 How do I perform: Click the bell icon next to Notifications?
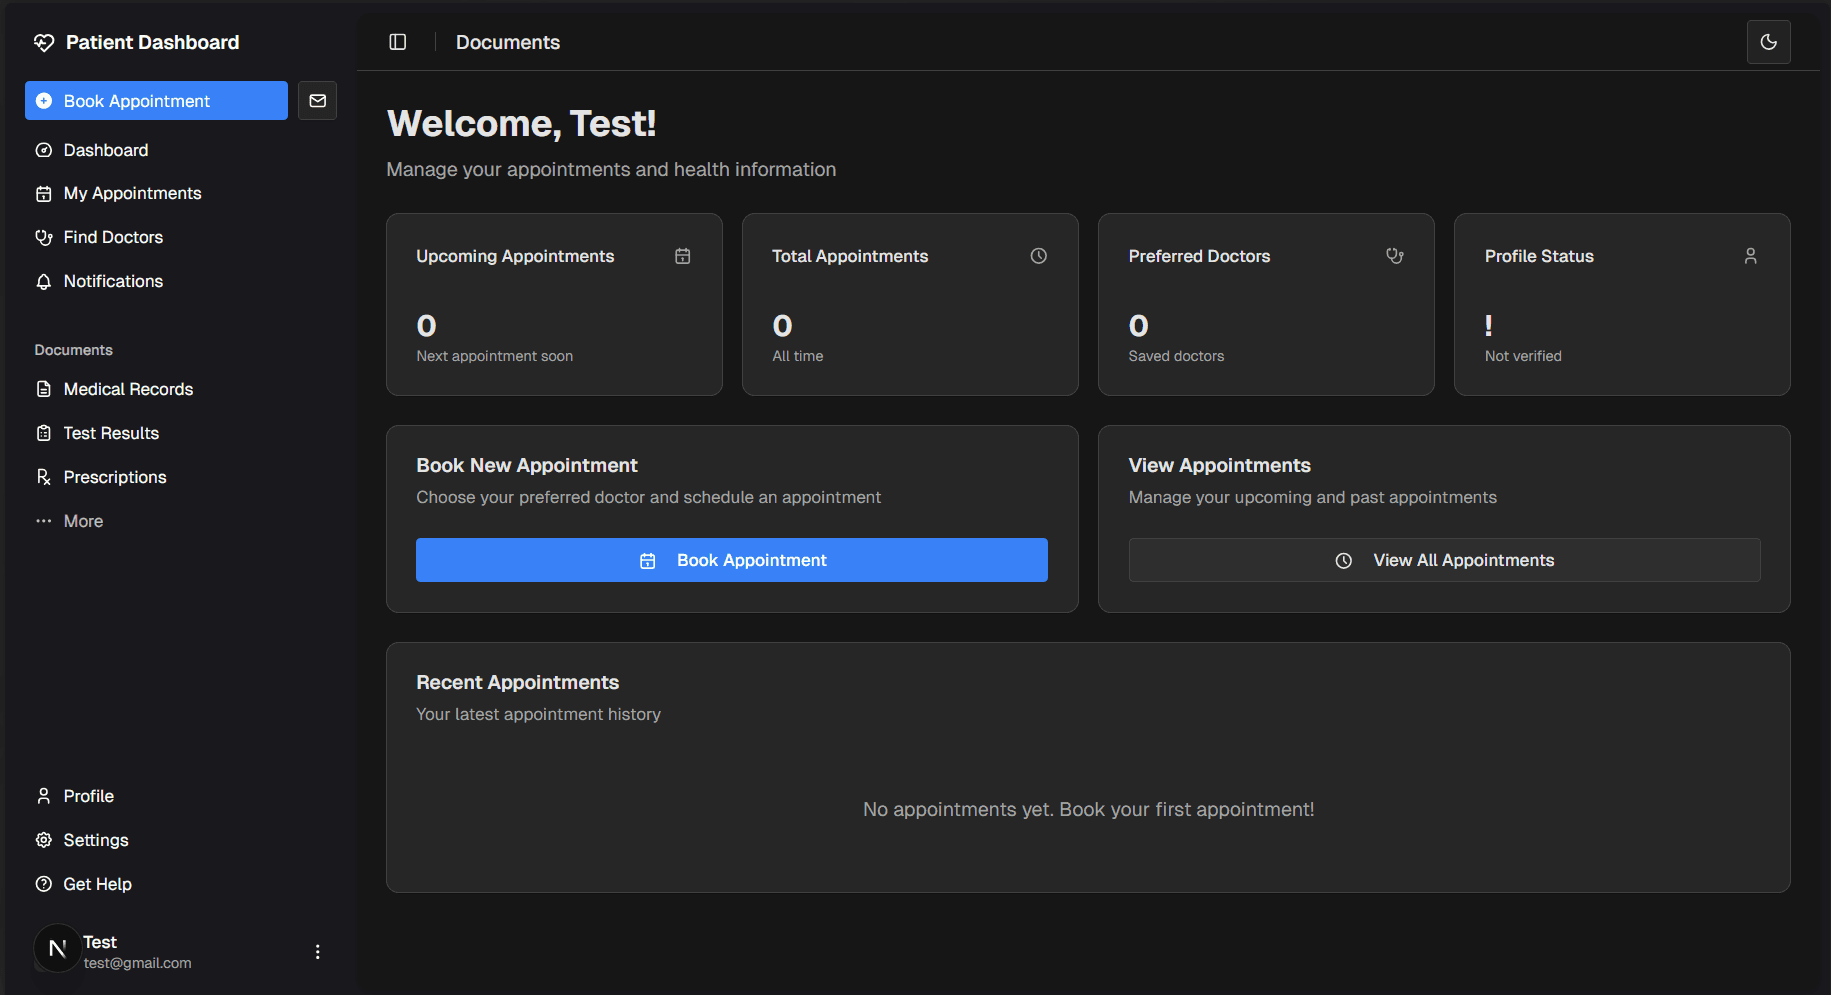pyautogui.click(x=44, y=282)
